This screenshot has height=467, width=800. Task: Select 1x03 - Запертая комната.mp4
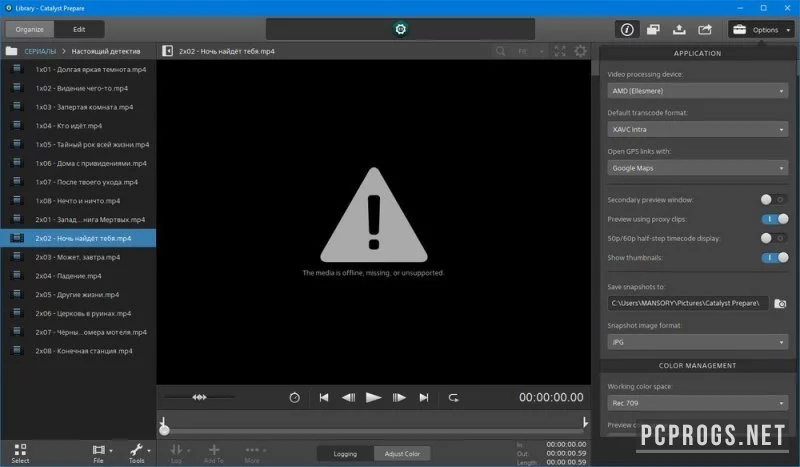click(78, 107)
